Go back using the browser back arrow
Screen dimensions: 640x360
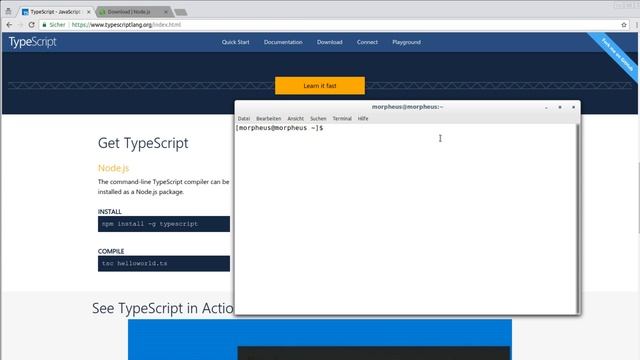9,25
